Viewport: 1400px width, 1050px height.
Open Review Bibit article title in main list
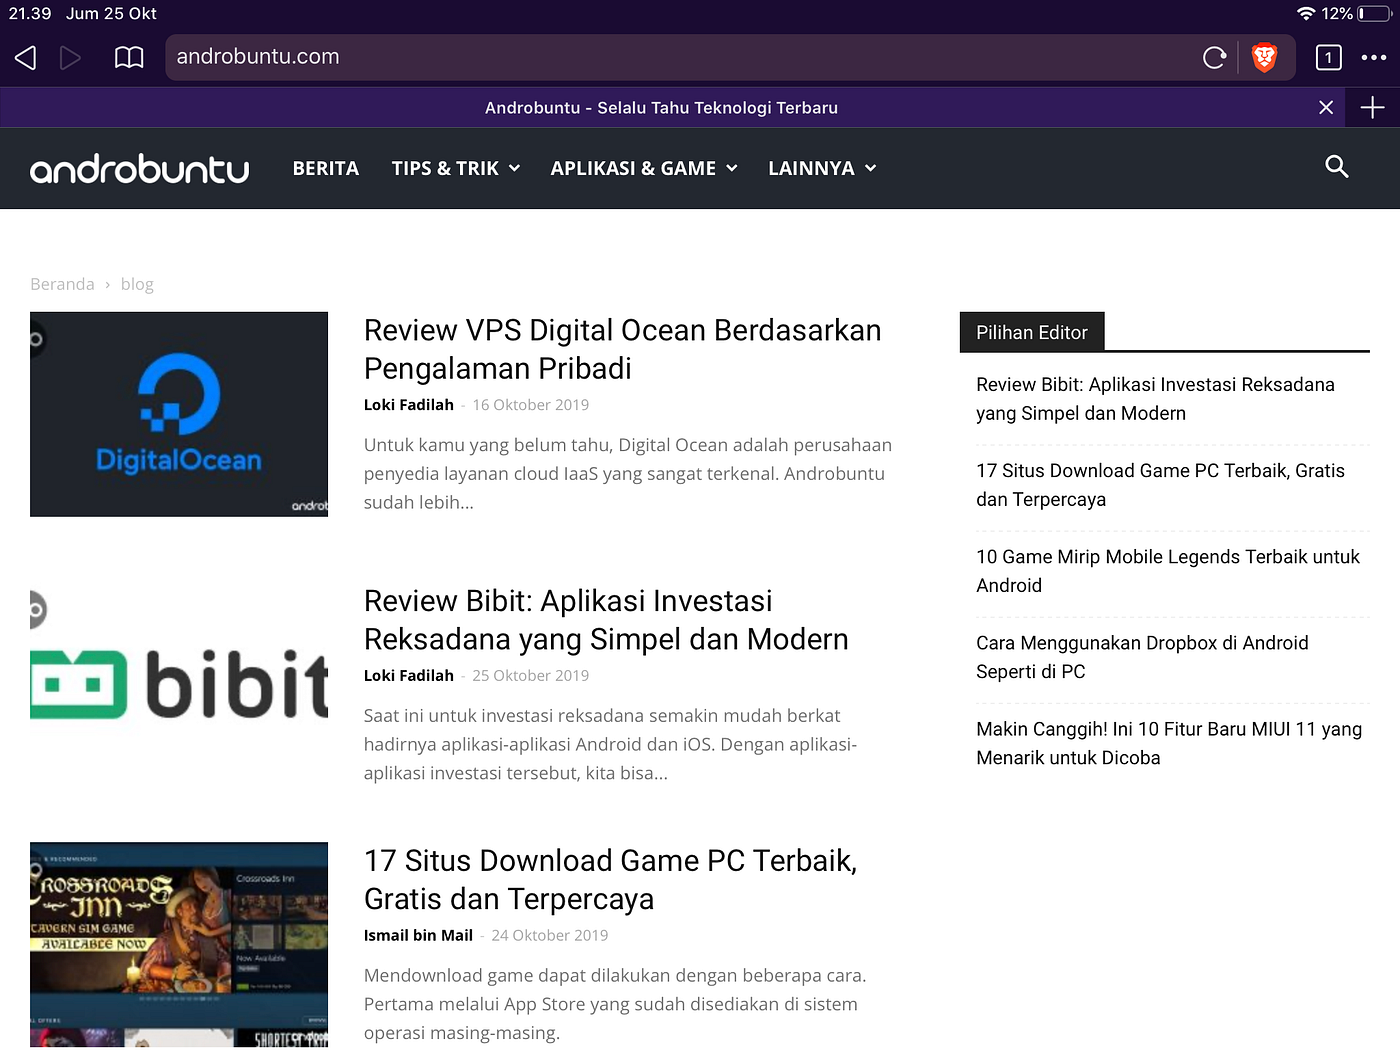606,620
